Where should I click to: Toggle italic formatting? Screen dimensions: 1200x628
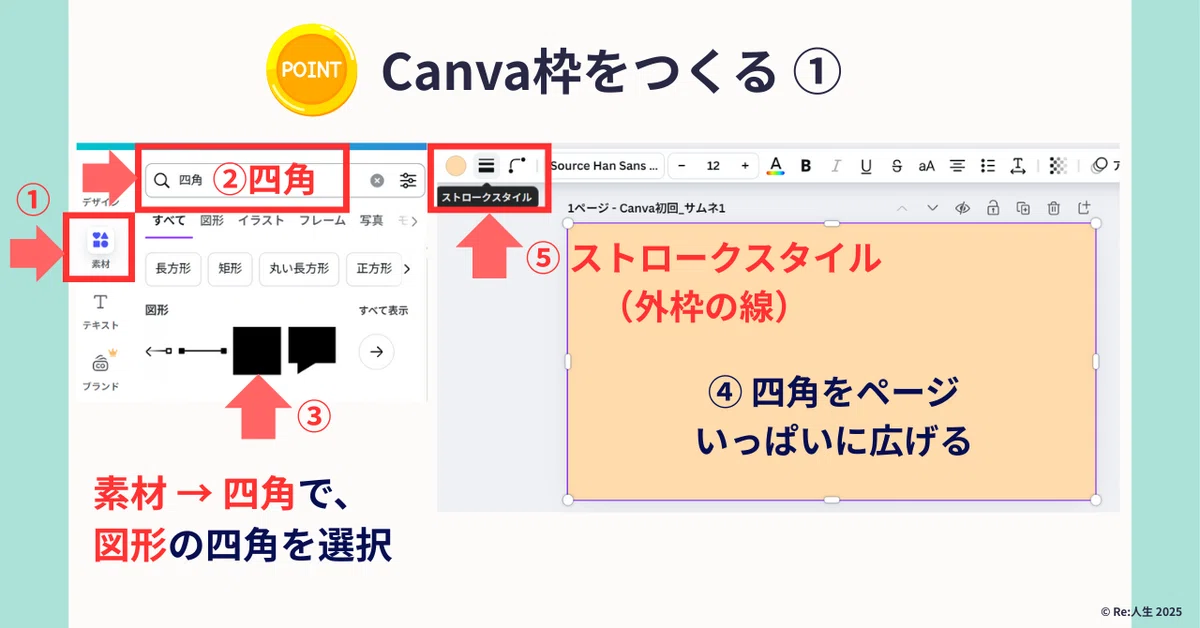coord(835,166)
